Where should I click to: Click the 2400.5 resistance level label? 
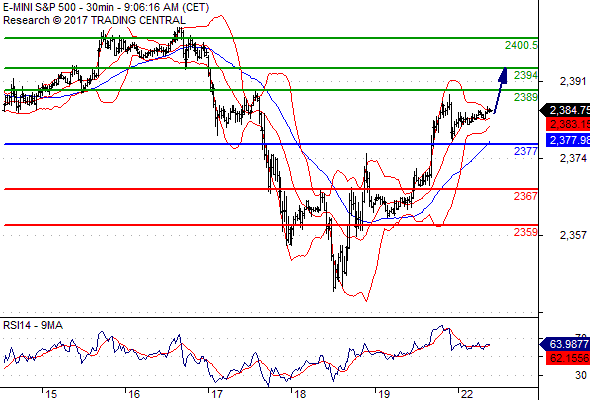pyautogui.click(x=522, y=46)
